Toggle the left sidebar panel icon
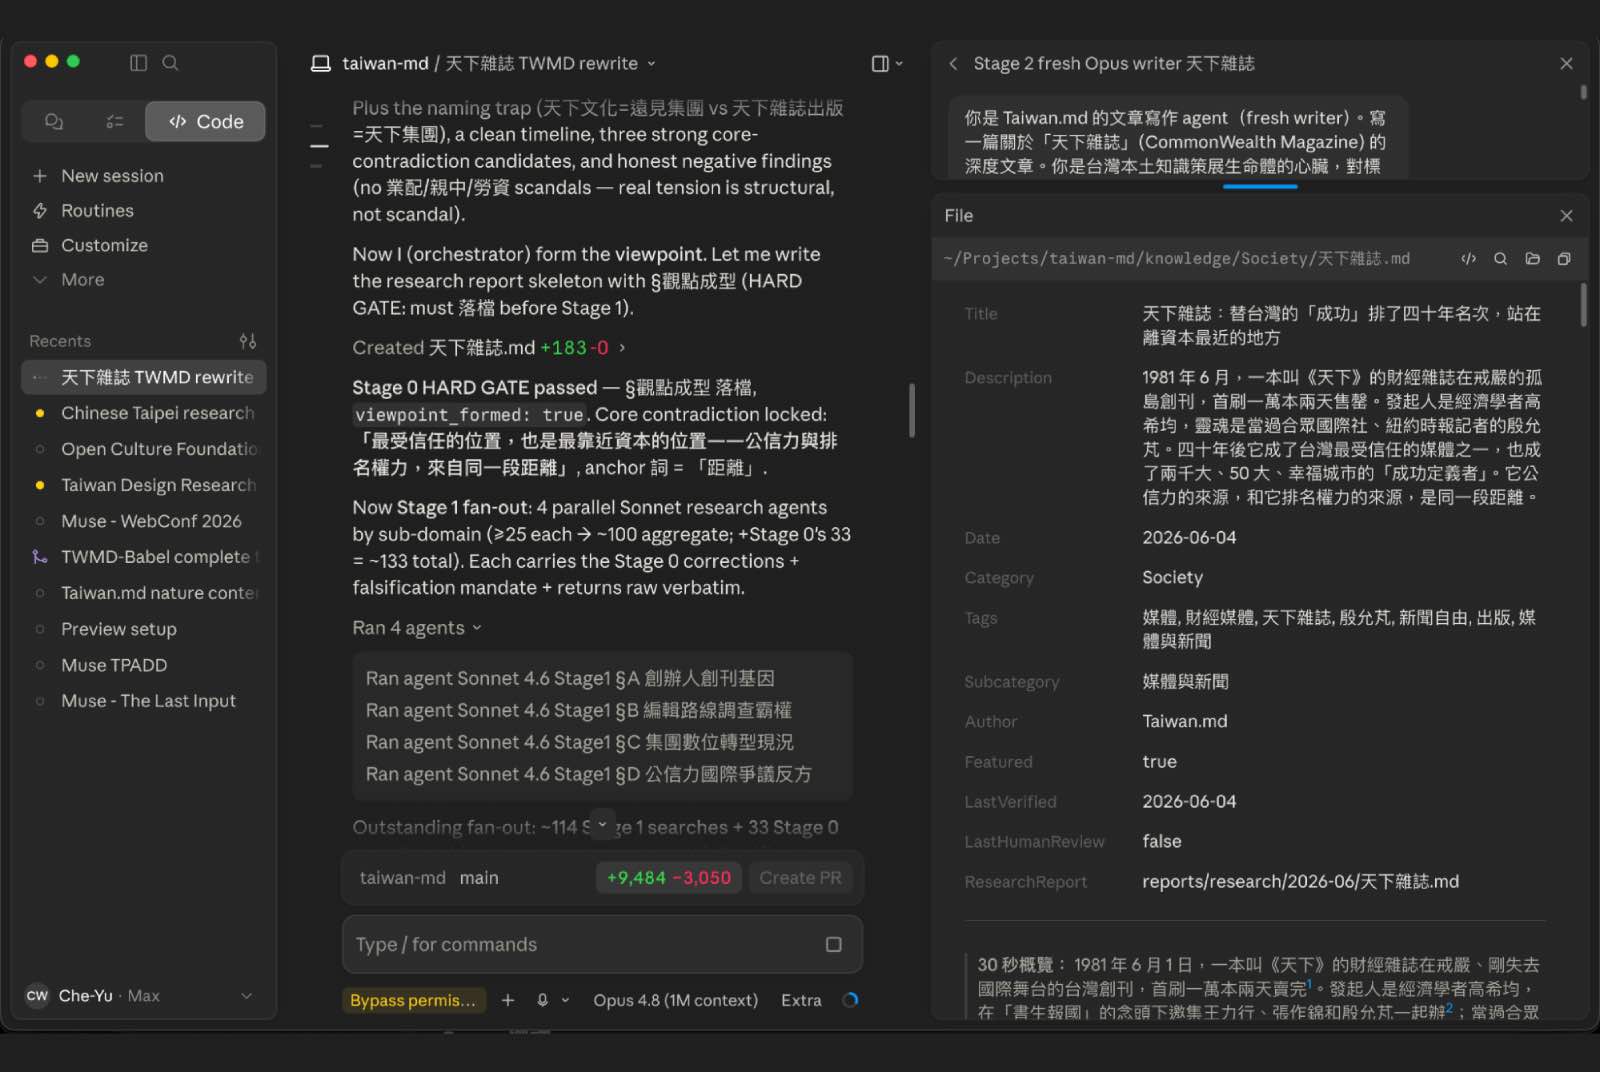 139,63
